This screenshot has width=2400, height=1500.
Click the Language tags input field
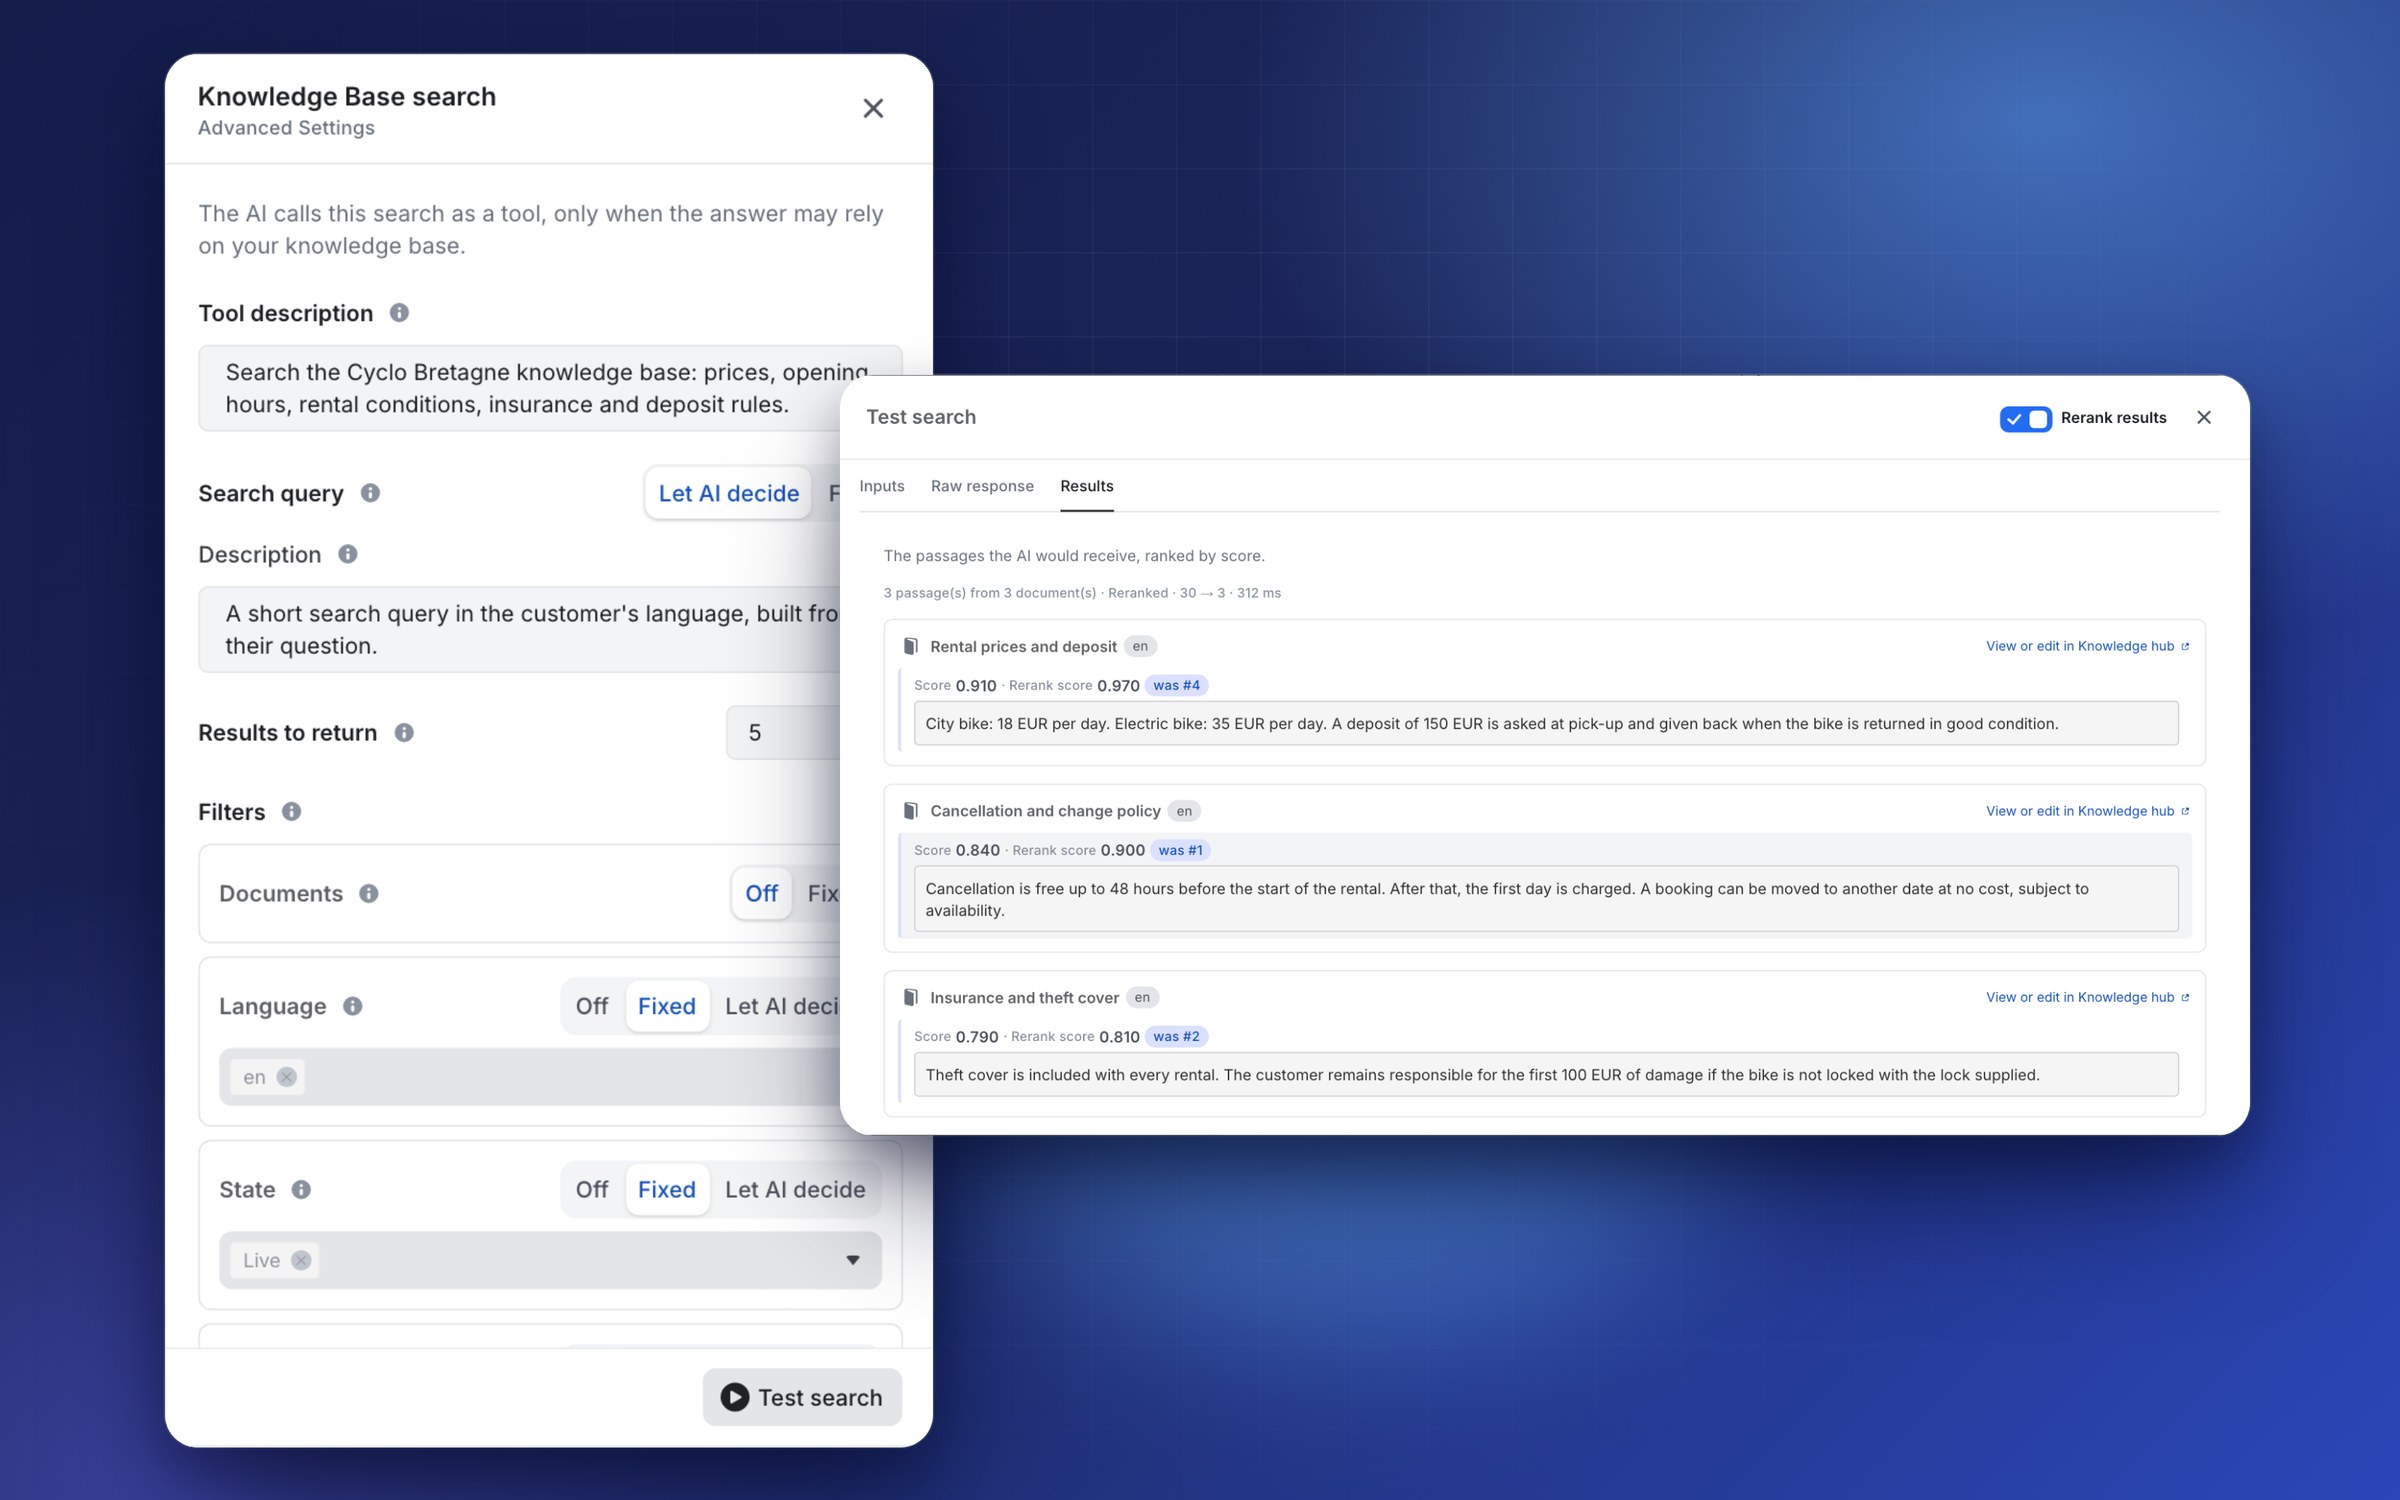[532, 1077]
